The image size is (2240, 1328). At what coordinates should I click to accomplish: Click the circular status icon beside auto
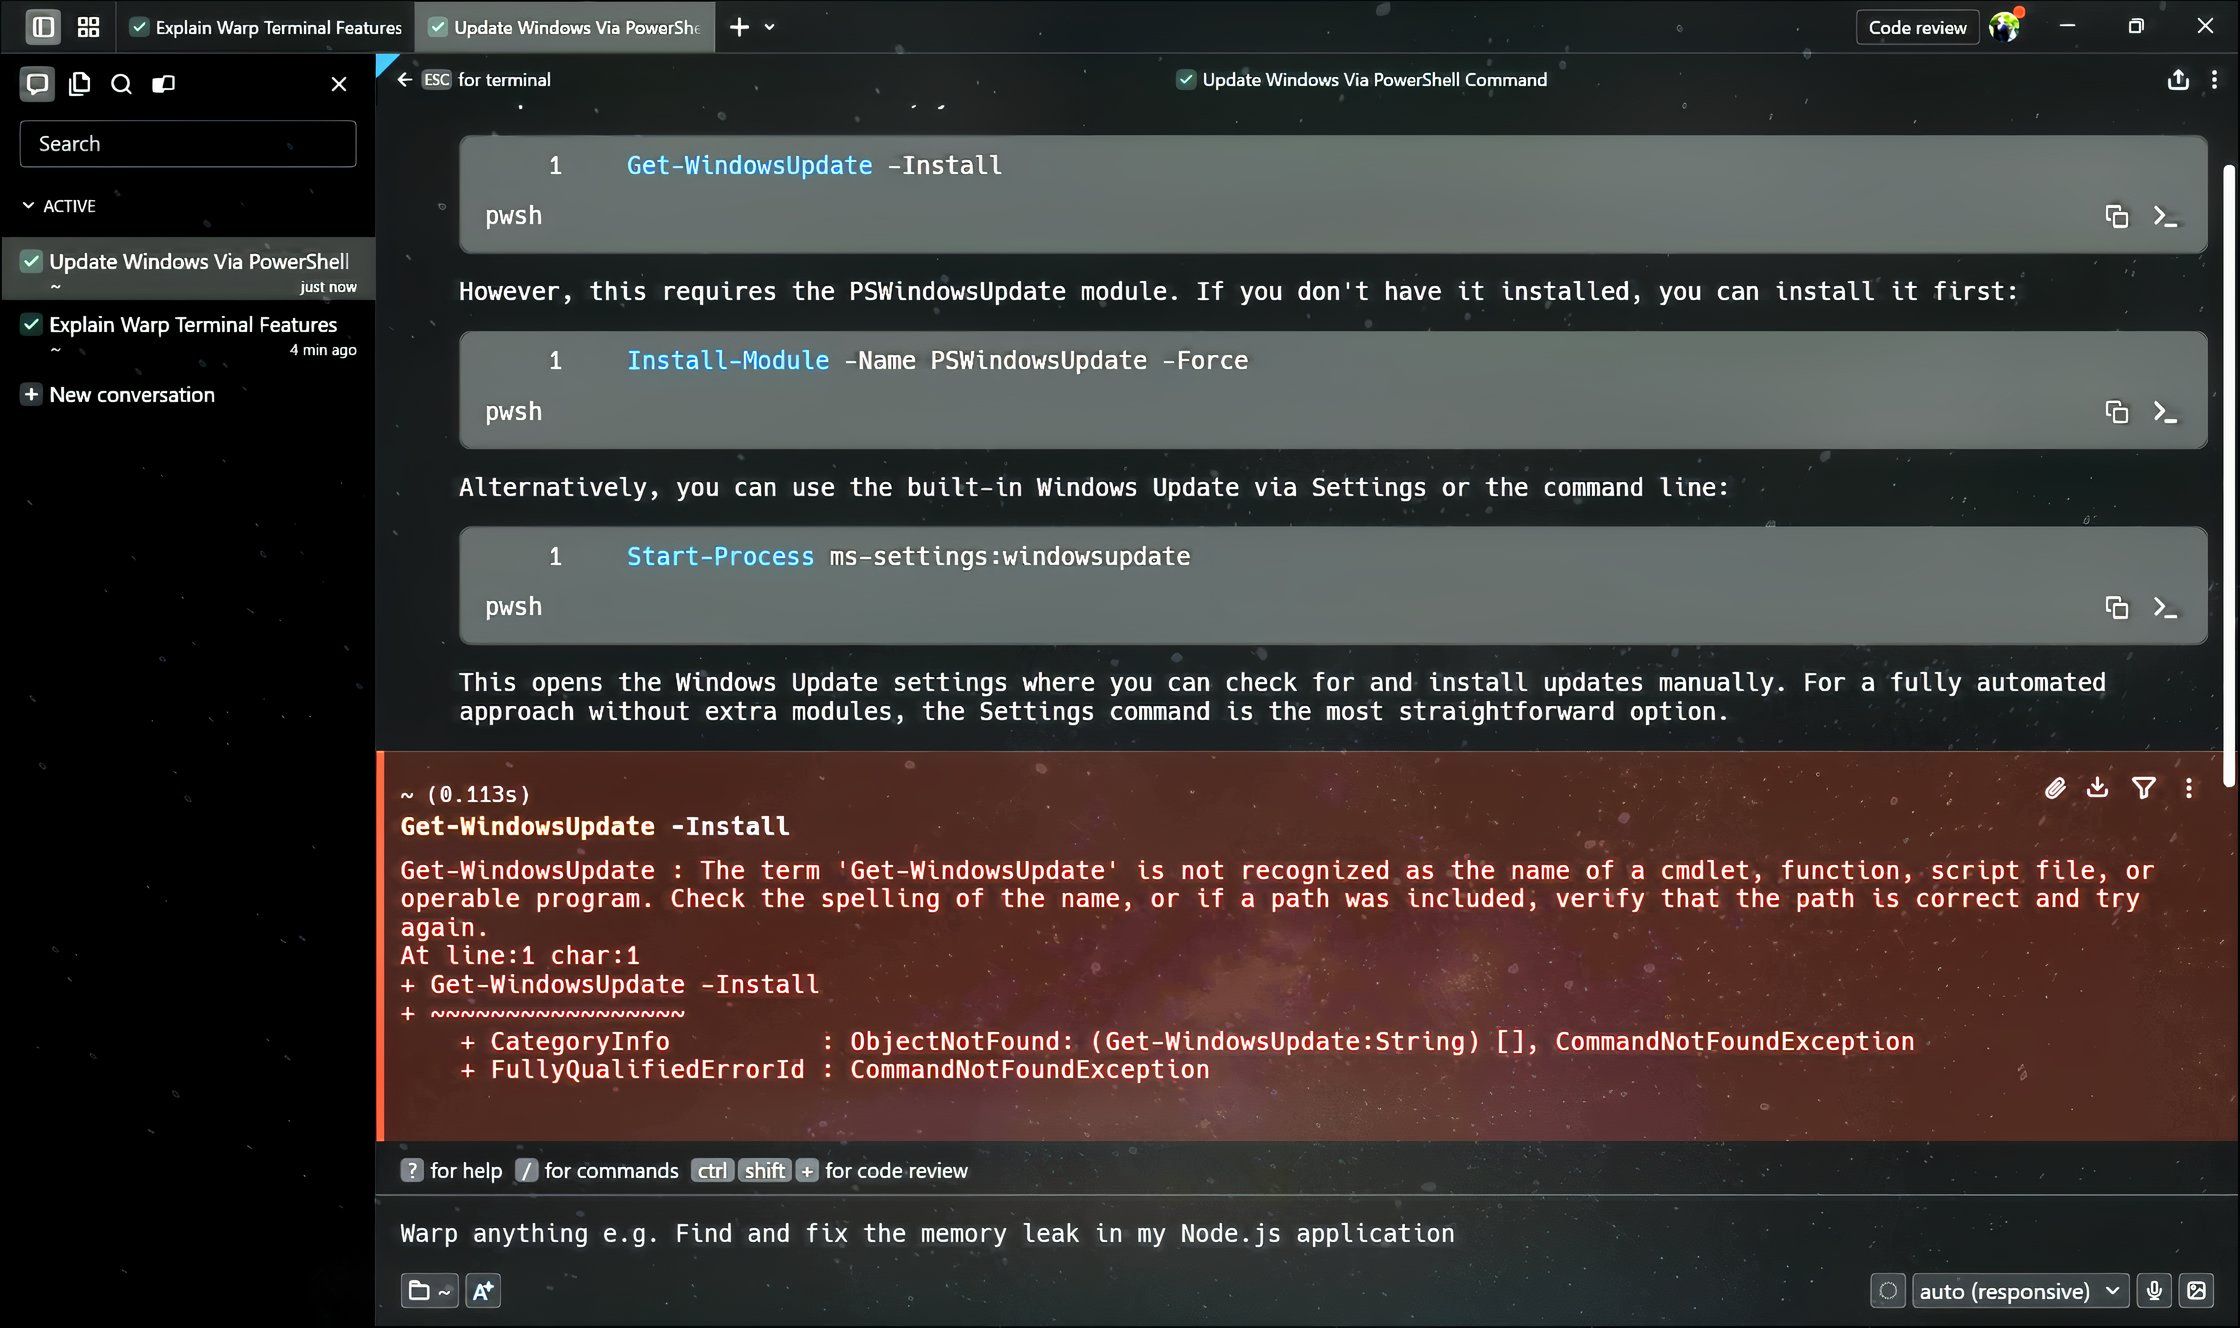coord(1888,1291)
